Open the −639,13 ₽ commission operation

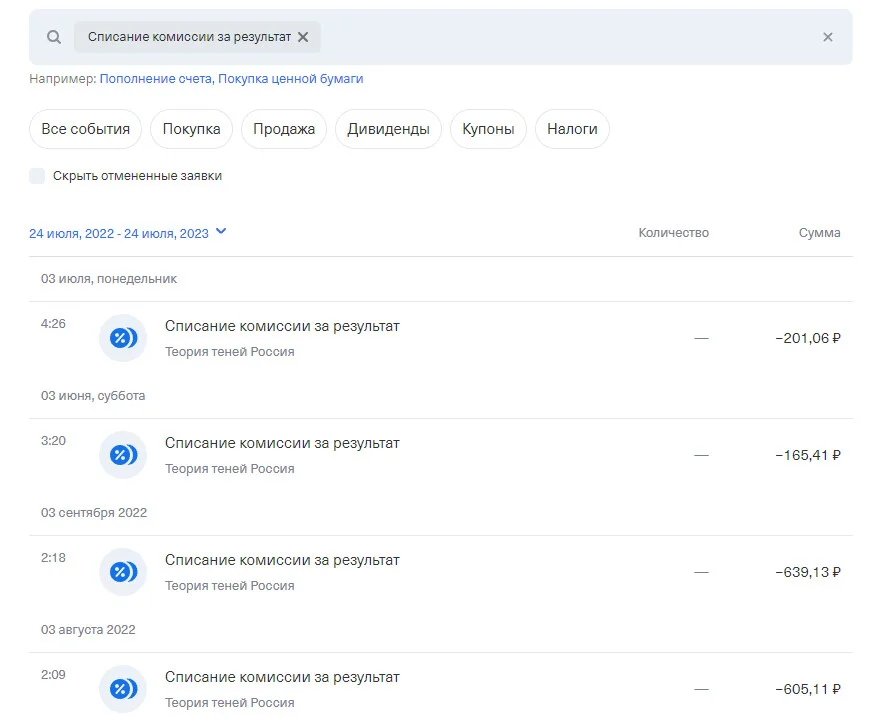[x=441, y=572]
